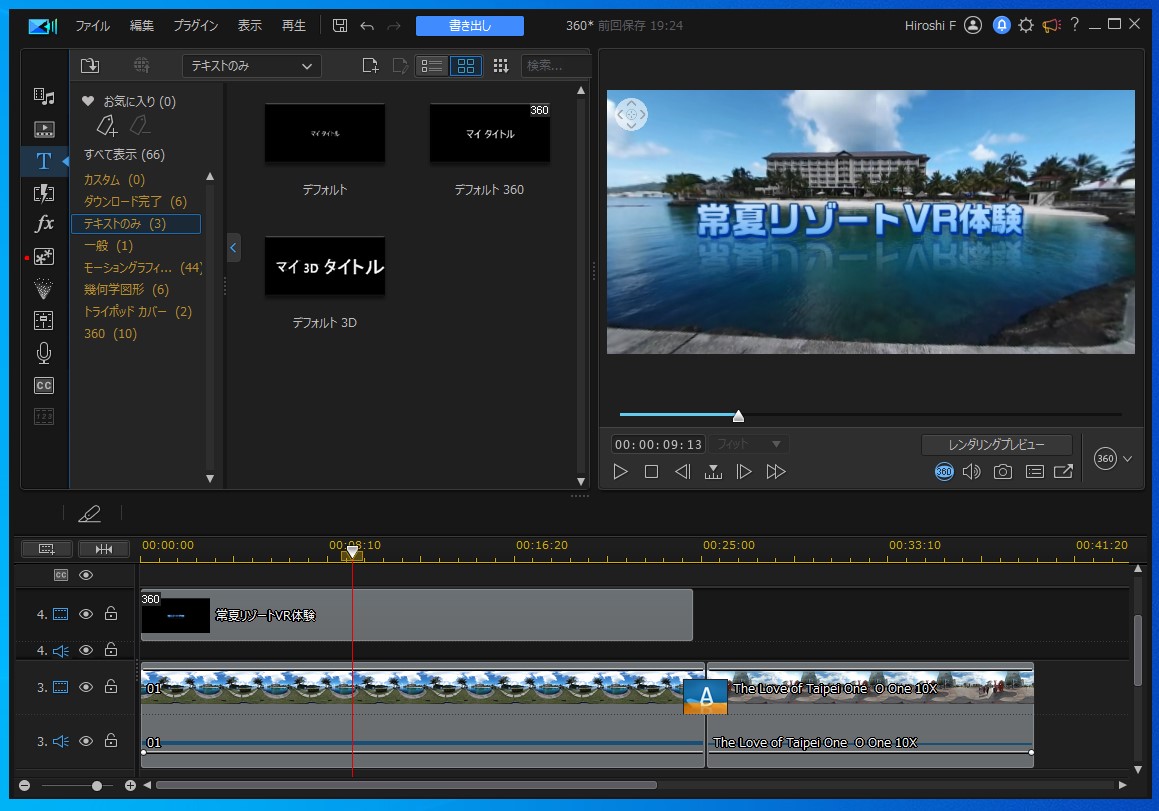Open the Voice-Over Recording microphone icon
Screen dimensions: 1159x811
(44, 353)
